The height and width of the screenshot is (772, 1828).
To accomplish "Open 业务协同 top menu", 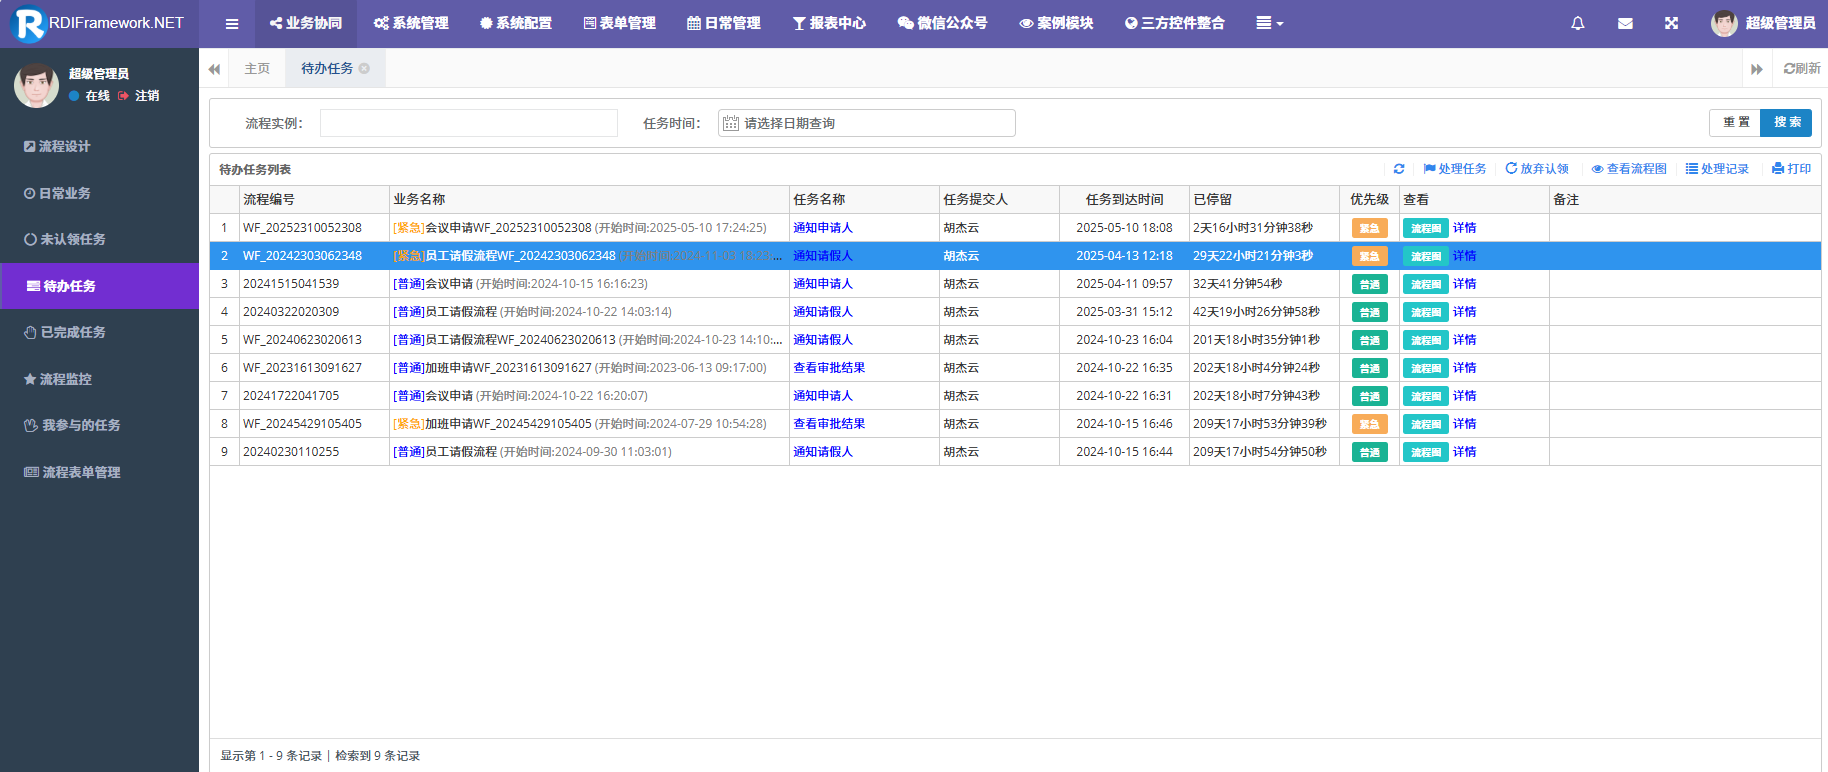I will [x=305, y=23].
